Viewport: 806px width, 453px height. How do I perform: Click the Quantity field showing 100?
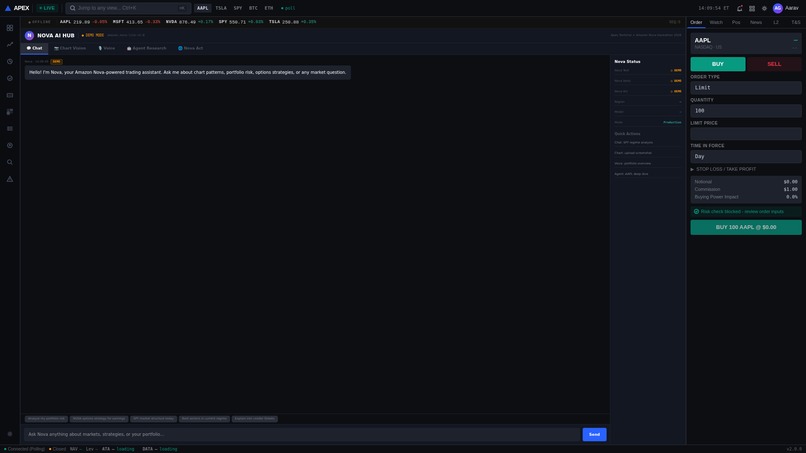pyautogui.click(x=746, y=111)
